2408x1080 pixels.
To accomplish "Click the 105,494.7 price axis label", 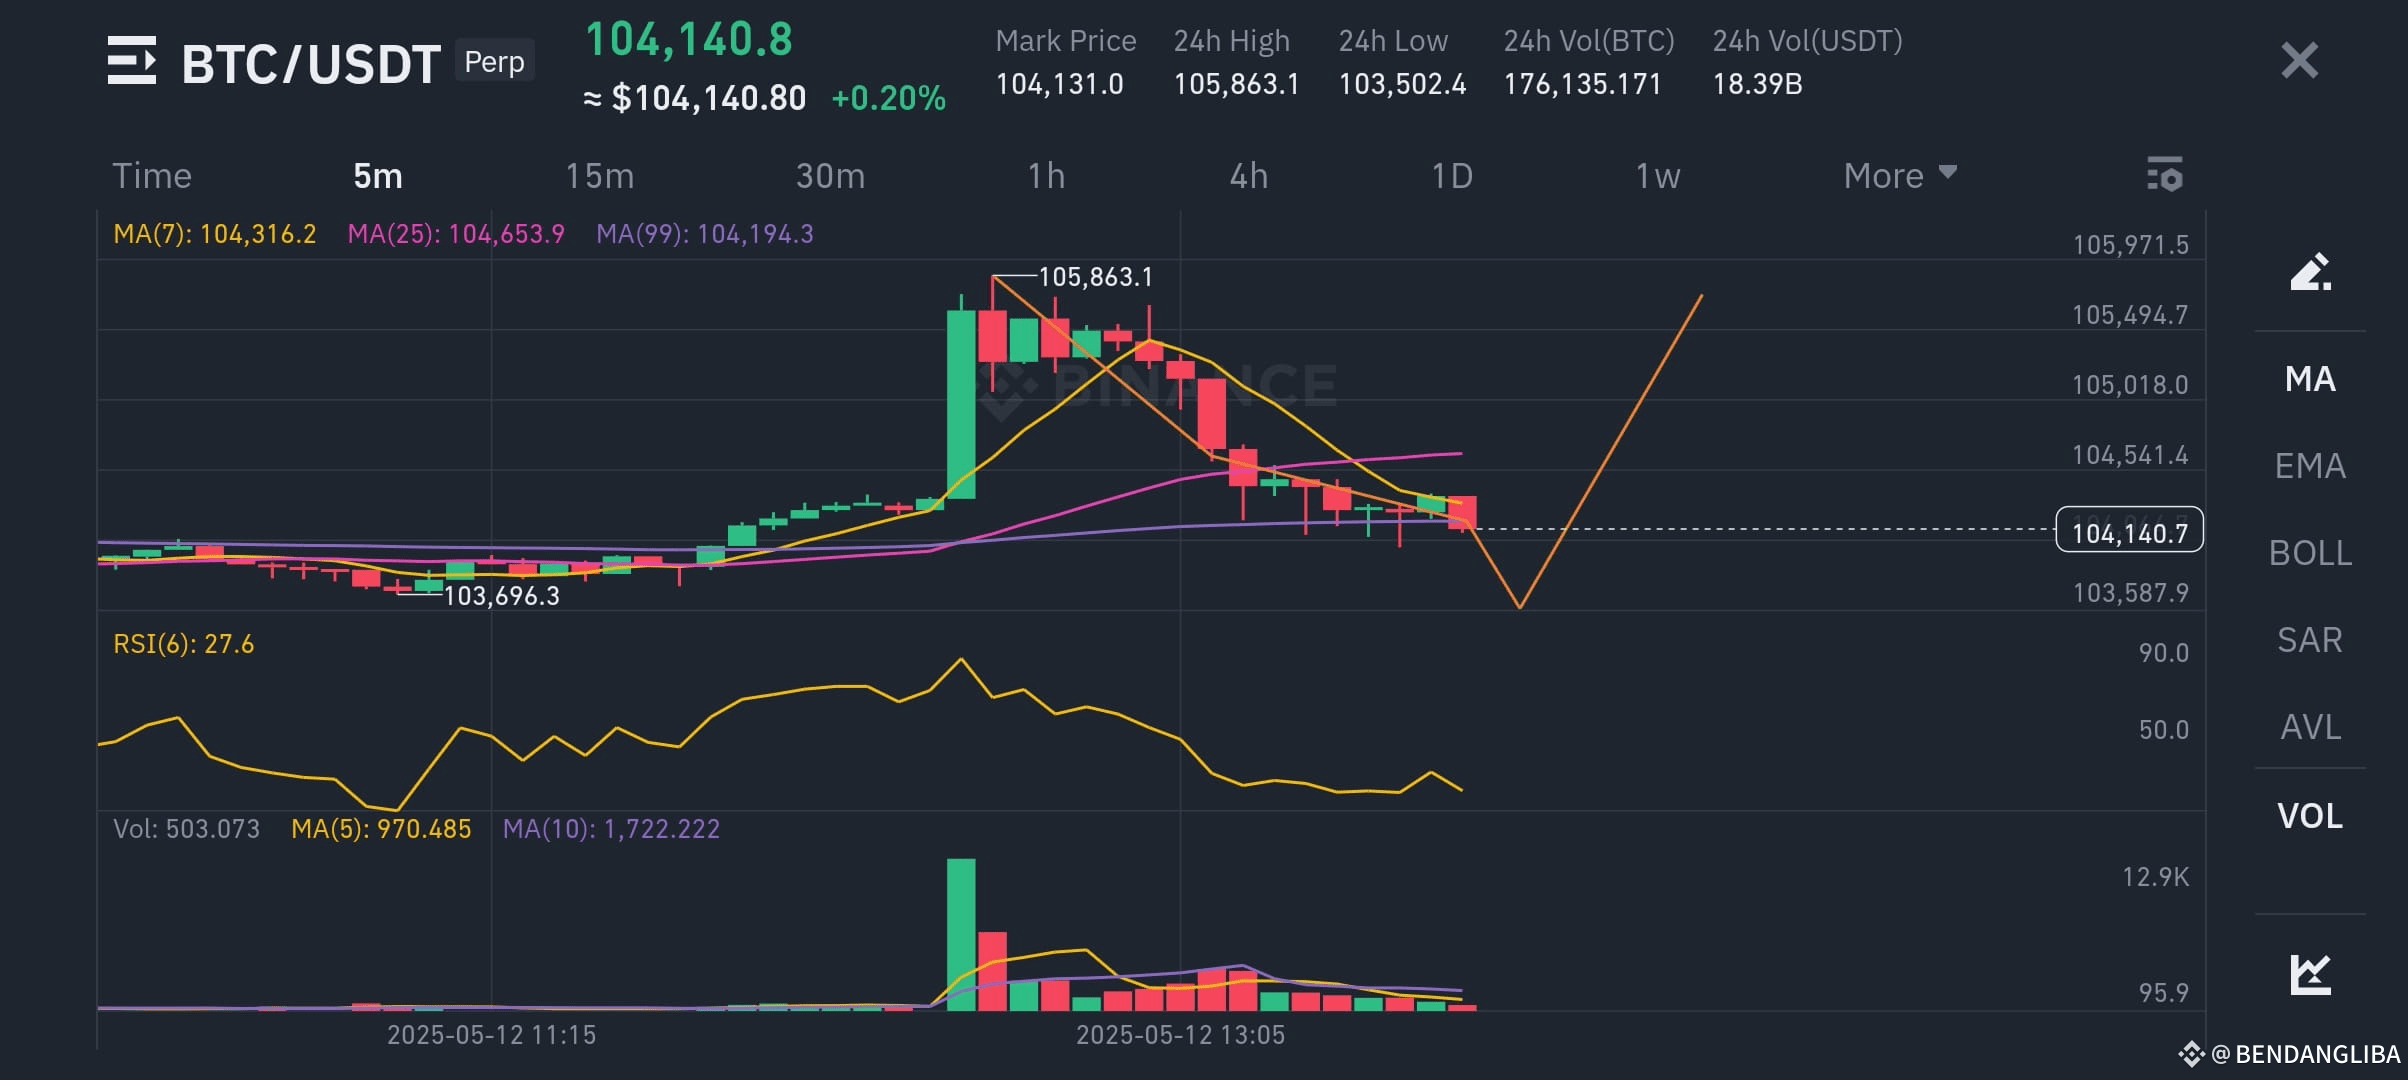I will 2130,315.
